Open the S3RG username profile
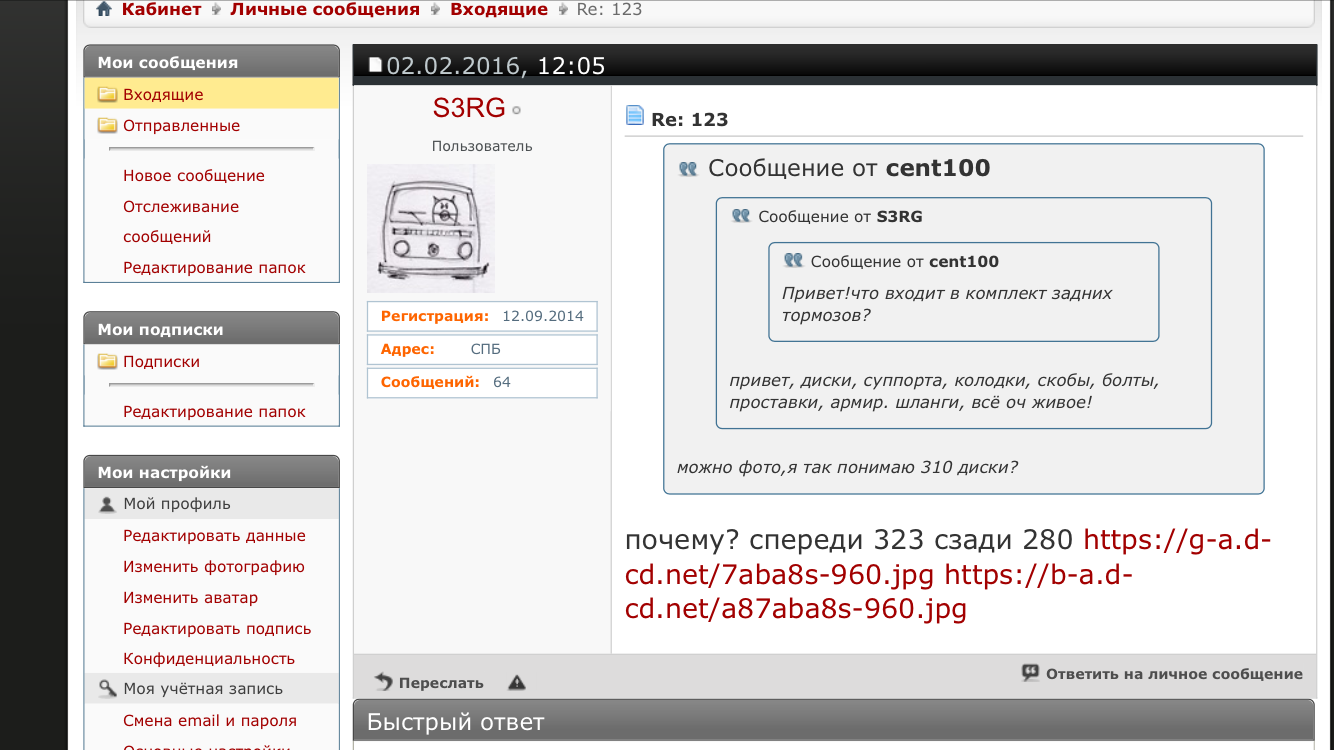This screenshot has width=1334, height=750. (x=469, y=108)
